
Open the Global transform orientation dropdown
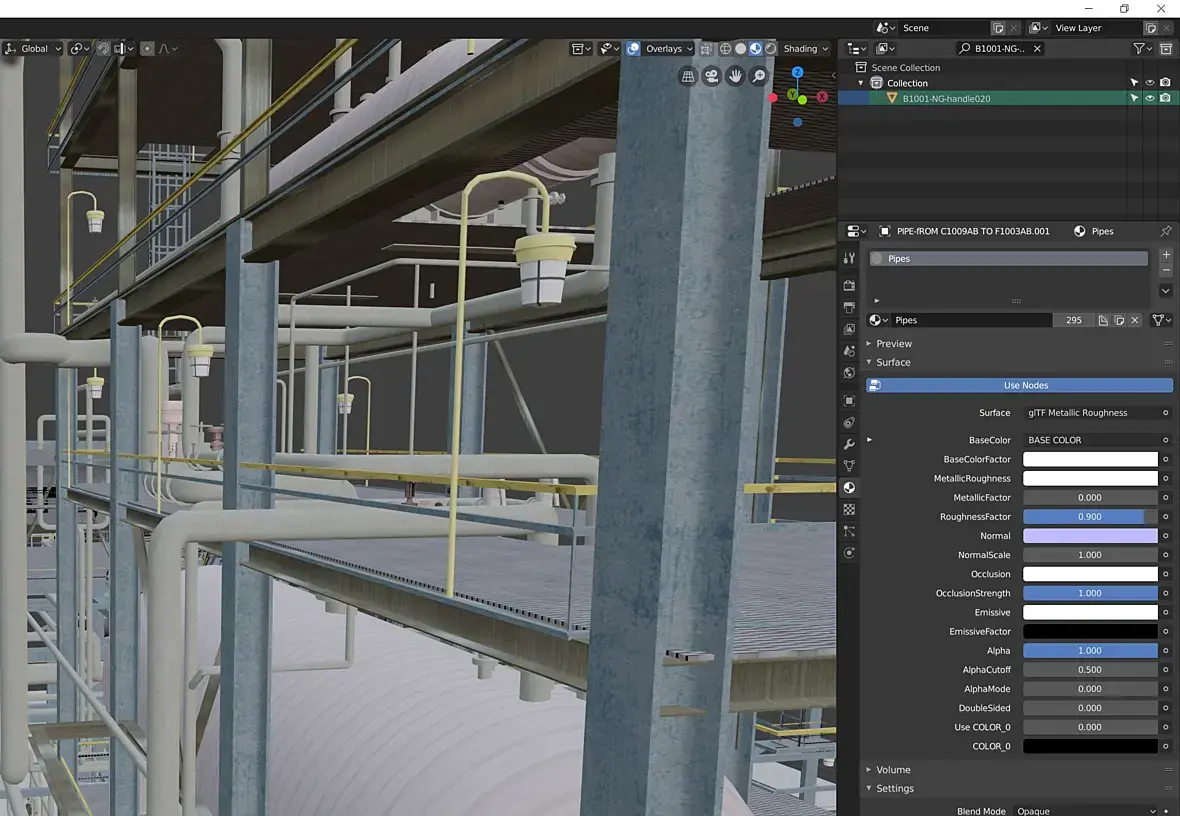click(34, 48)
